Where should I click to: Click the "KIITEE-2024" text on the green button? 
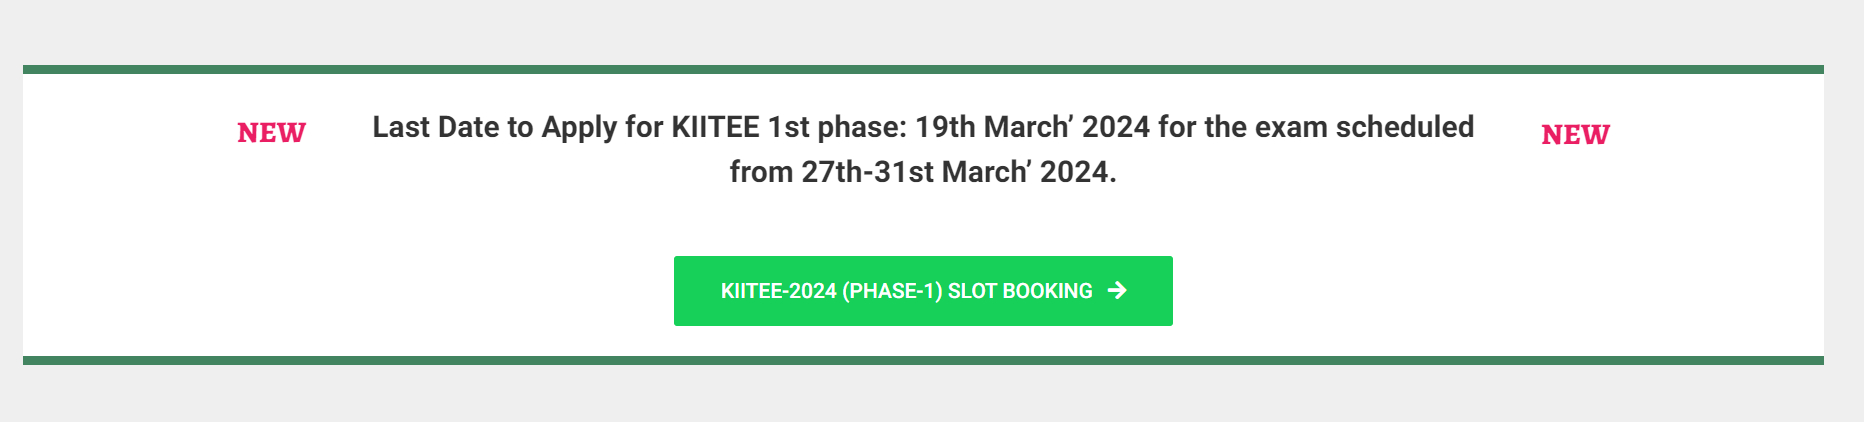(778, 291)
